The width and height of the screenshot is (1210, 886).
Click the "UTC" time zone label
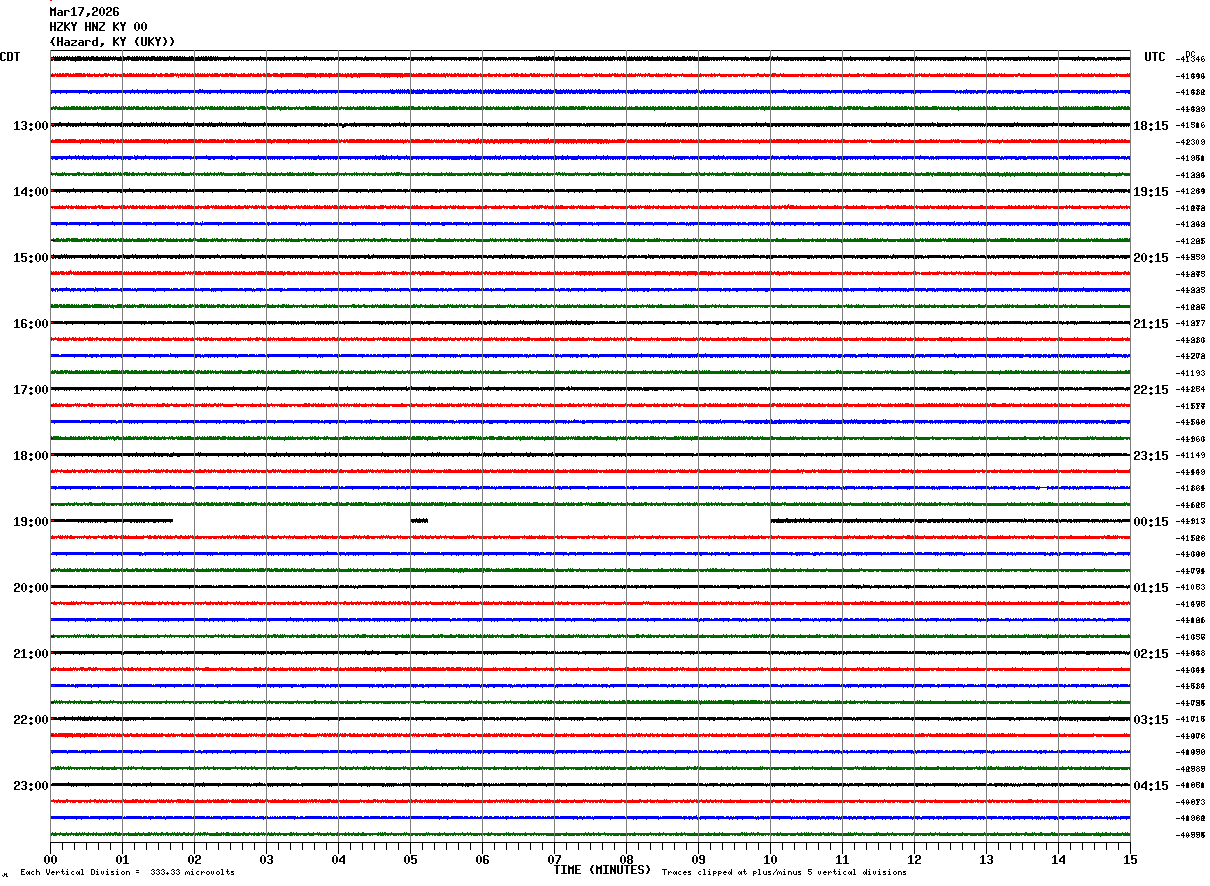(1155, 57)
